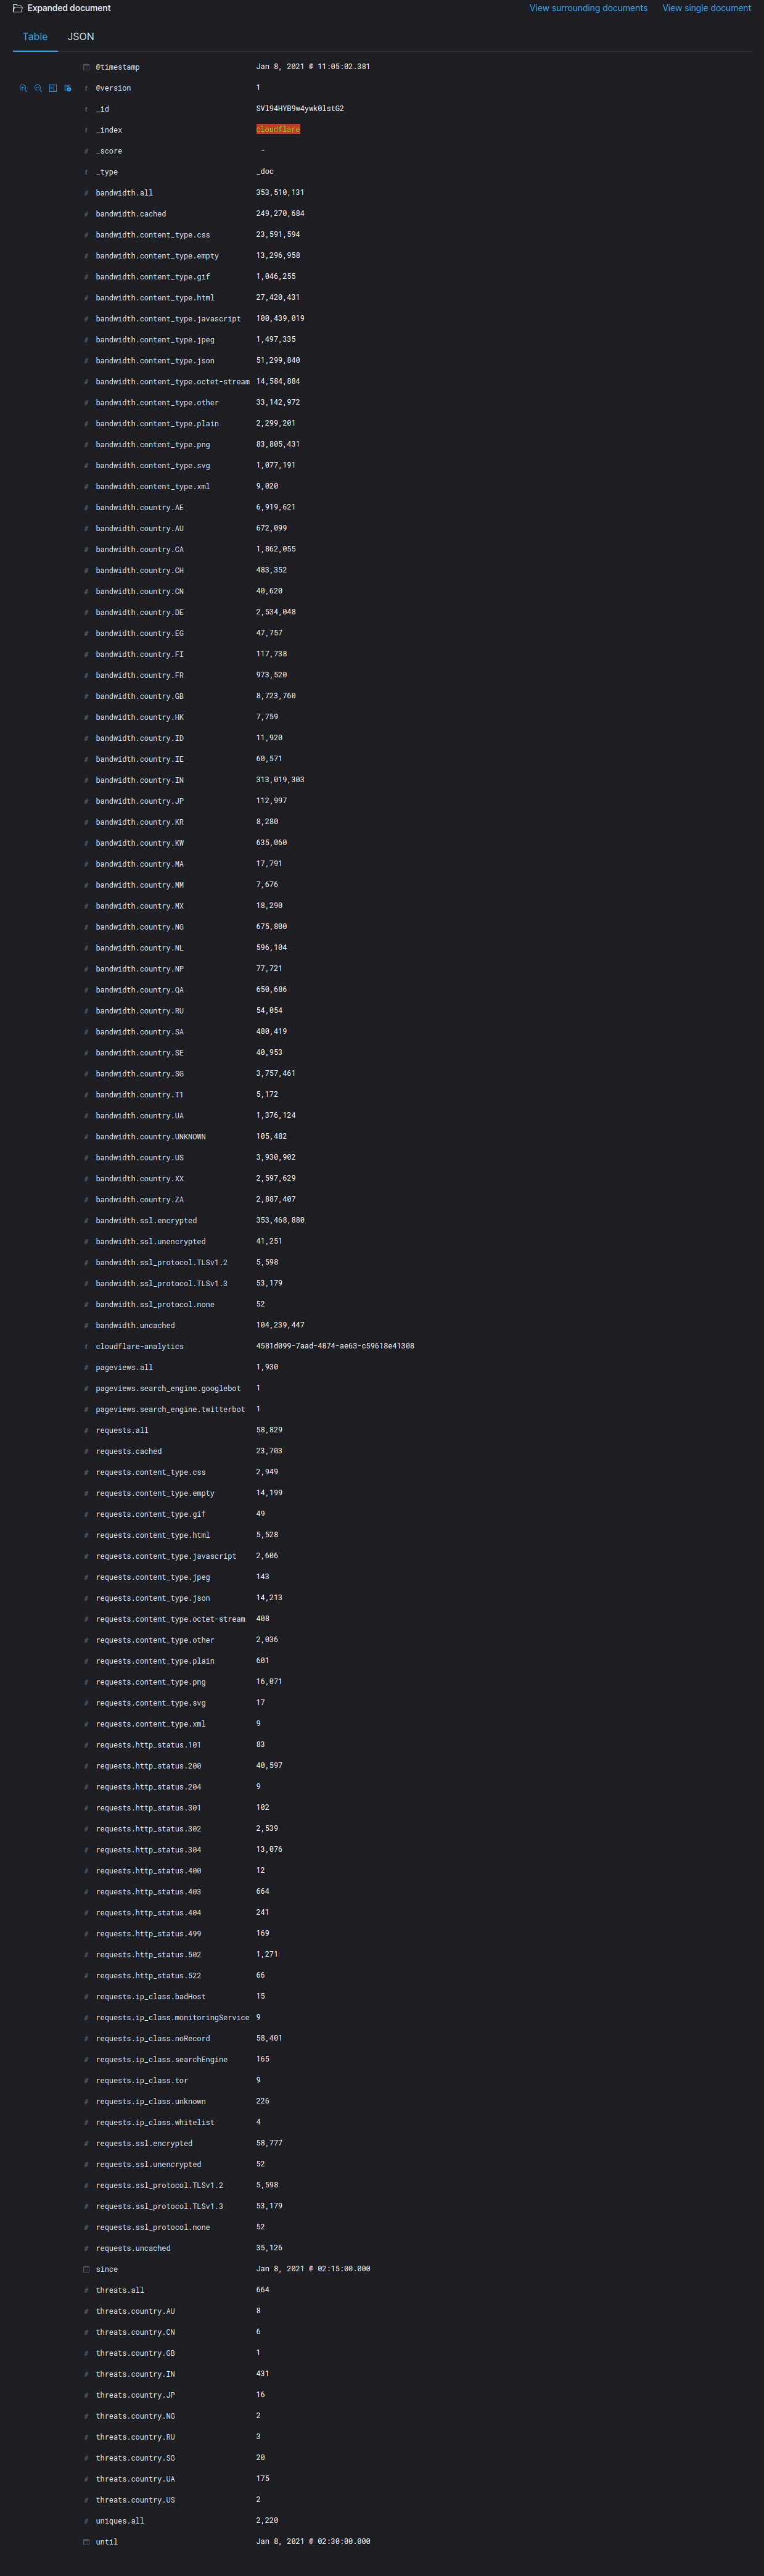Image resolution: width=764 pixels, height=2576 pixels.
Task: Filter out value on @version field
Action: pyautogui.click(x=38, y=88)
